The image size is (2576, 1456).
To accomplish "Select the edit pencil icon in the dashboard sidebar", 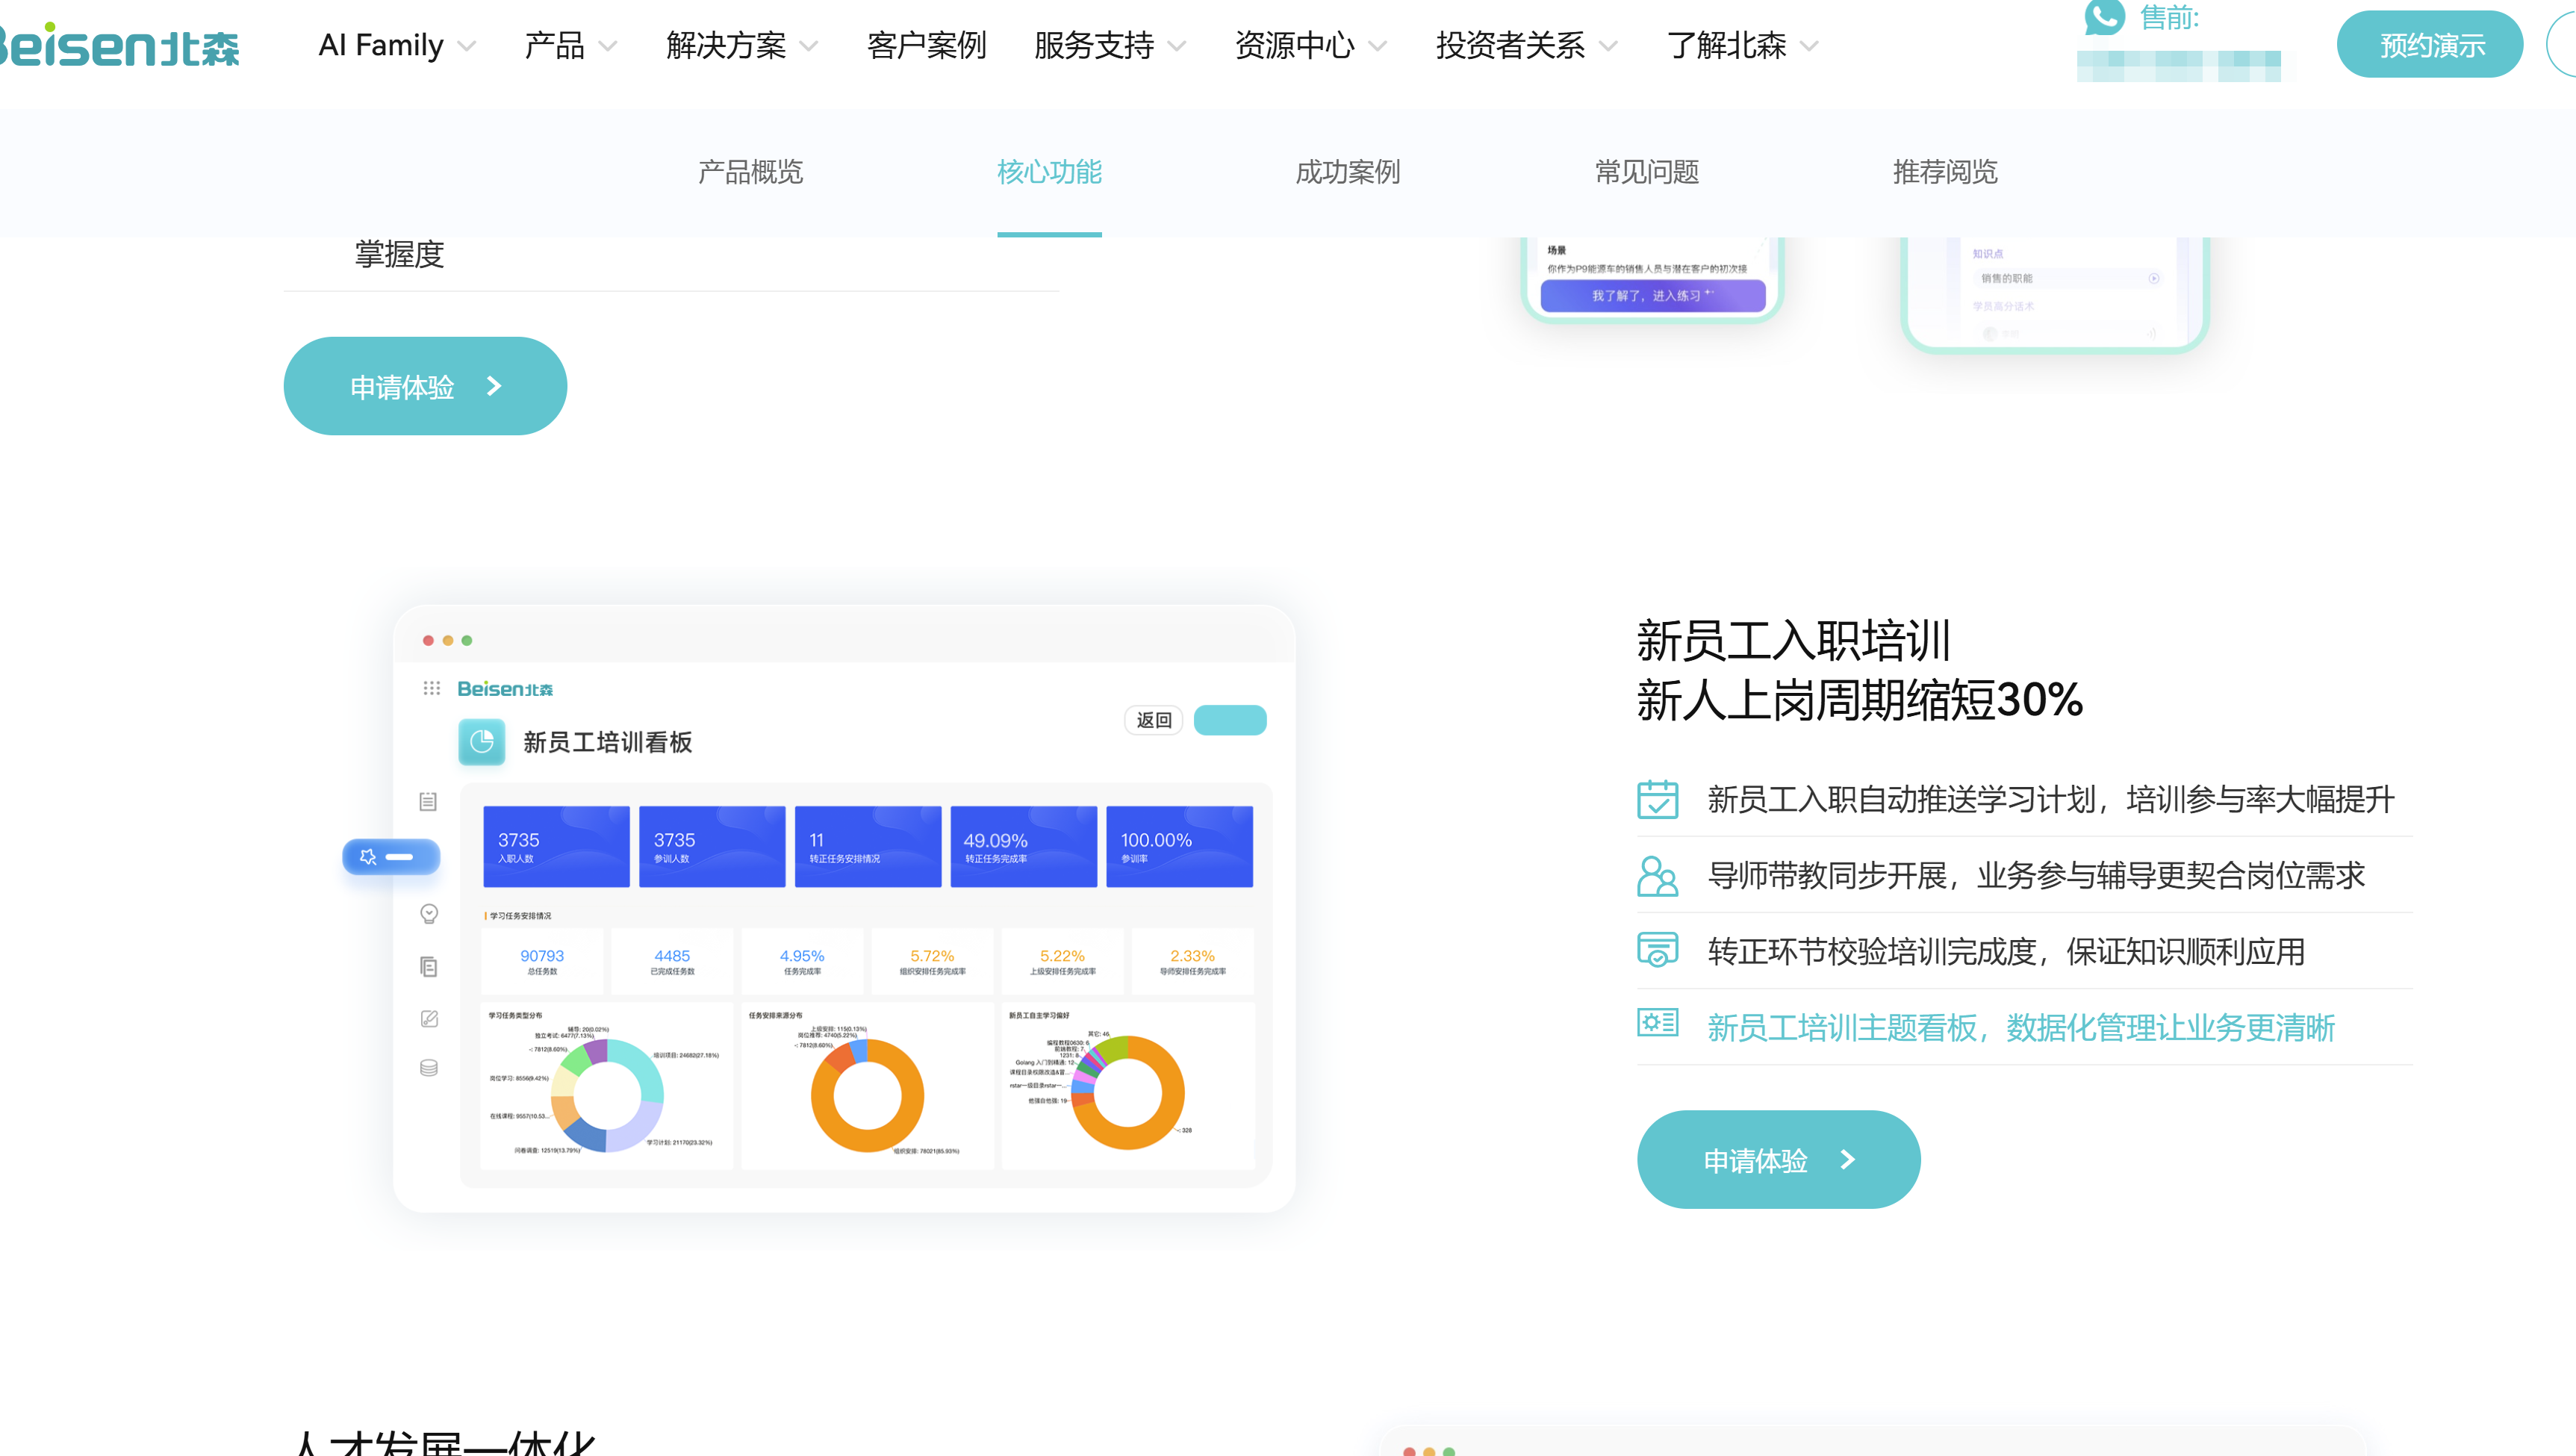I will (429, 1019).
